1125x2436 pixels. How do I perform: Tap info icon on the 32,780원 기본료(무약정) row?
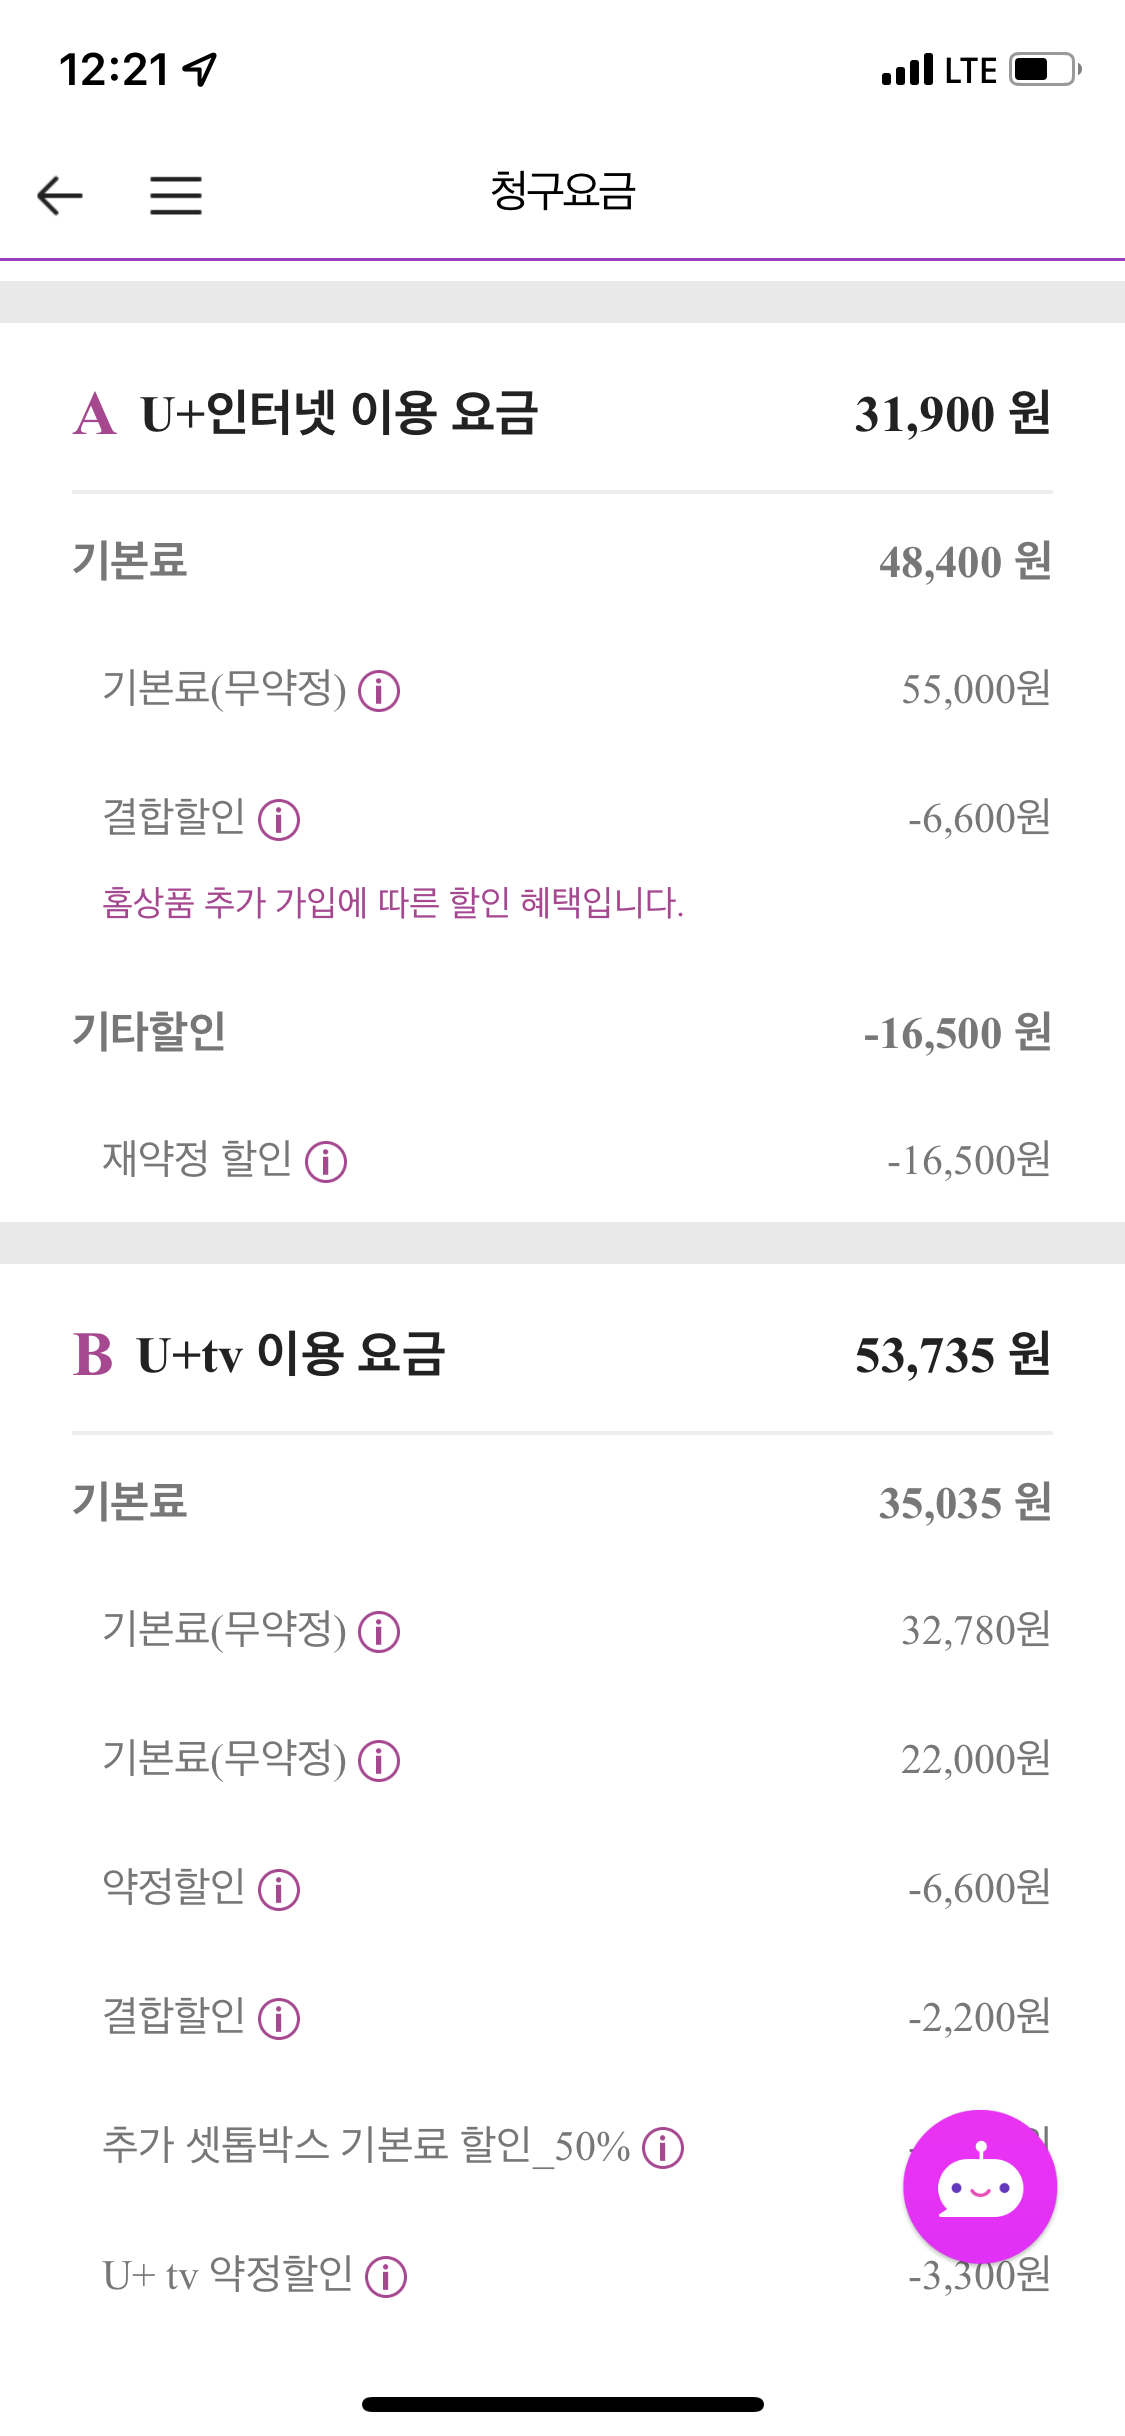[x=379, y=1632]
